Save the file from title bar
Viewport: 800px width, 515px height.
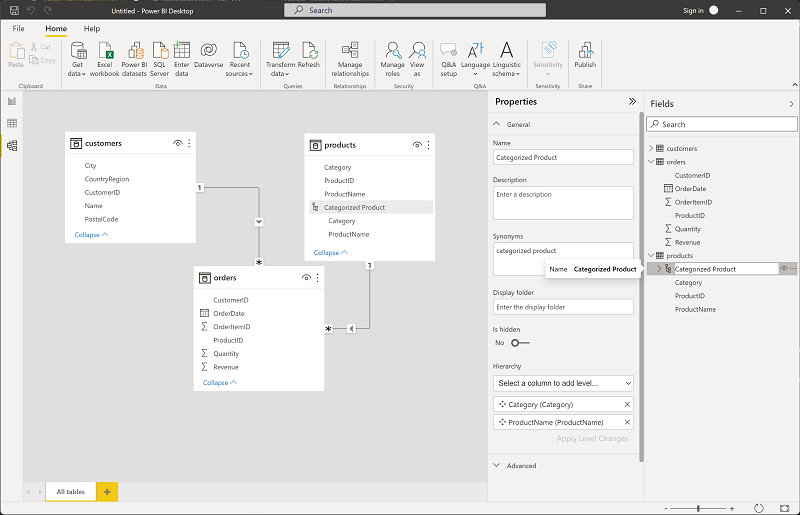tap(14, 10)
